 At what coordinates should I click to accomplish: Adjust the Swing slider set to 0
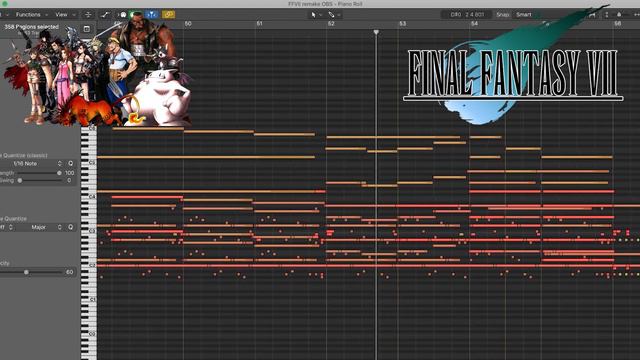click(20, 180)
